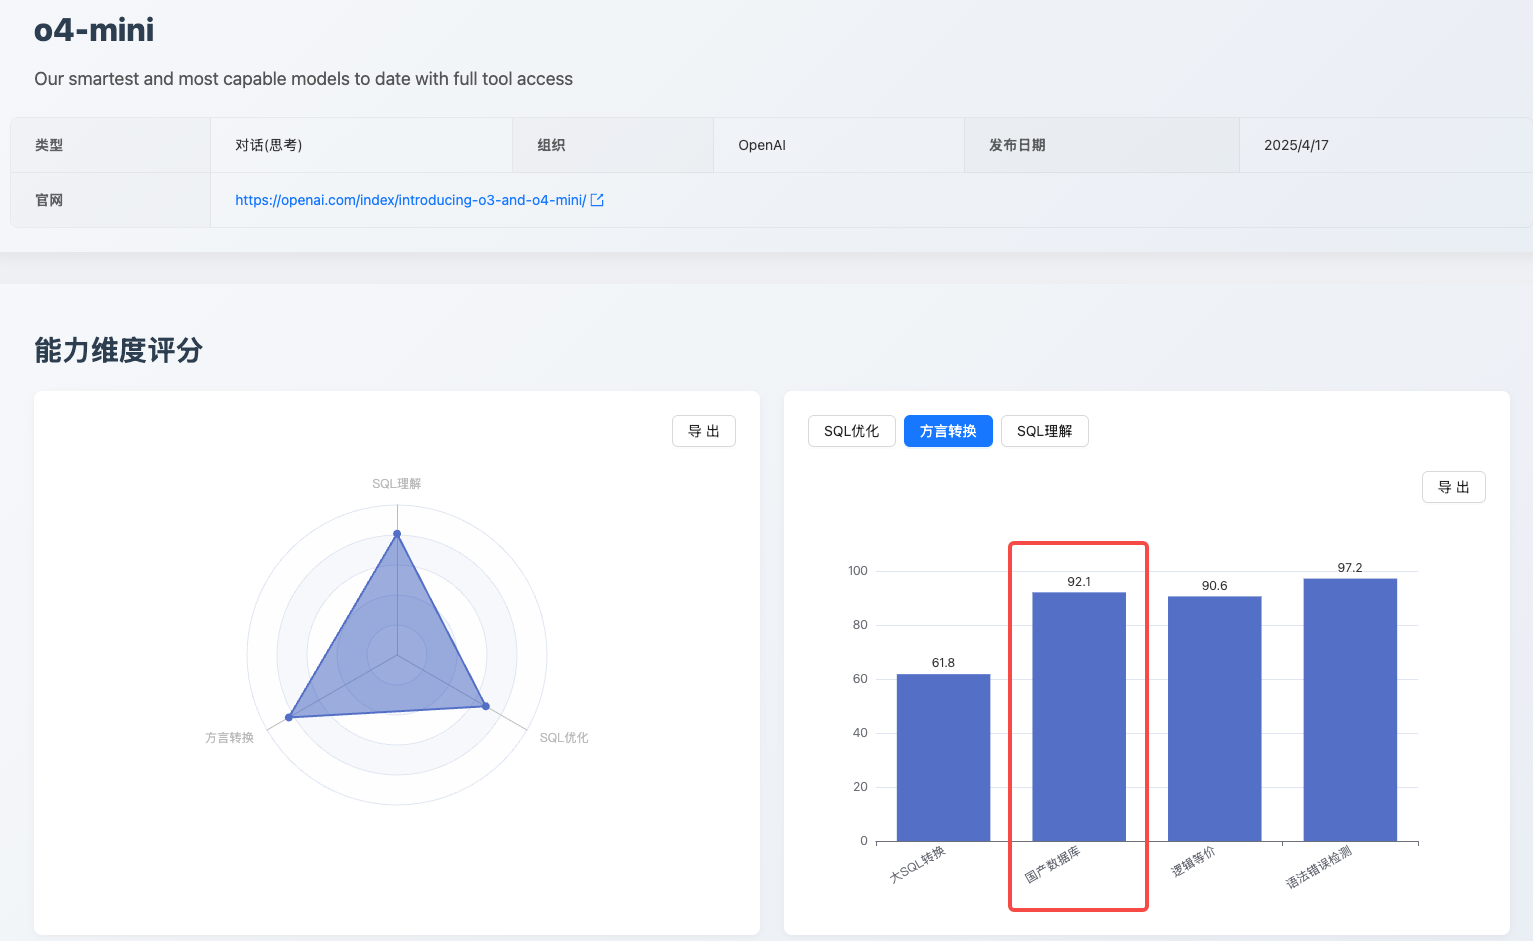Click the radar data point on SQL优化 axis
Viewport: 1533px width, 941px height.
[486, 706]
